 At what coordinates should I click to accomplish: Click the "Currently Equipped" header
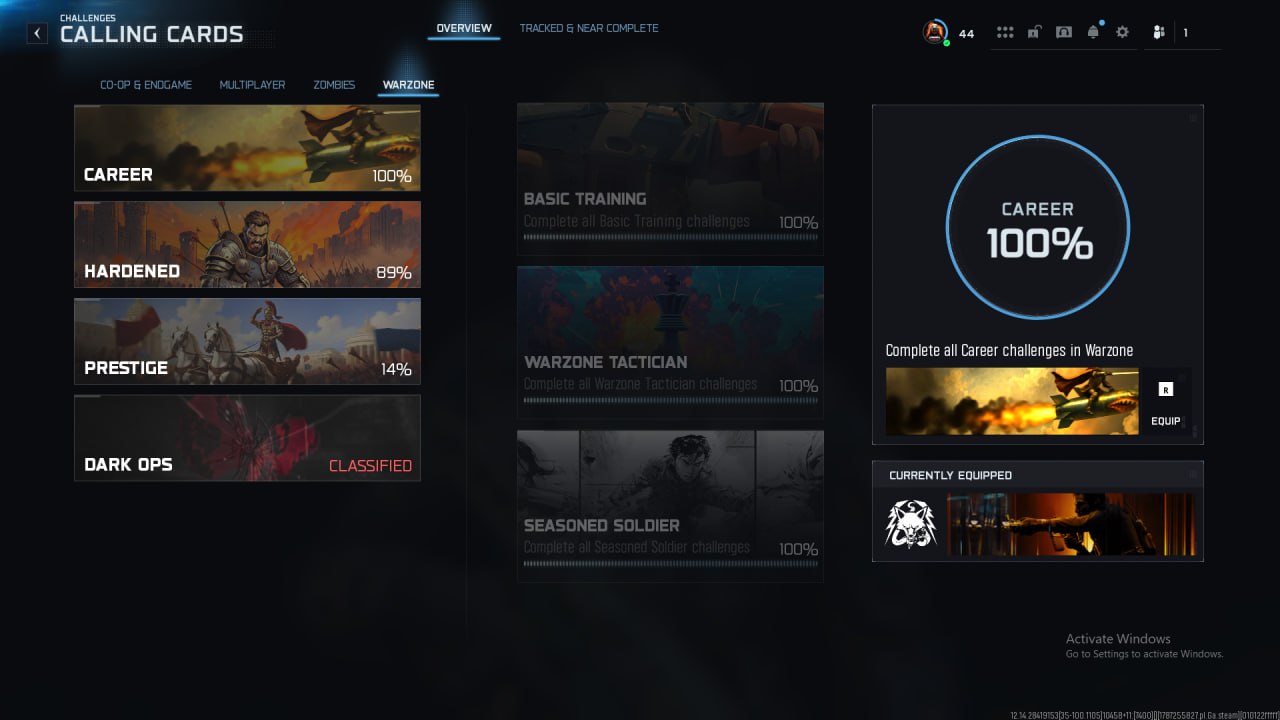[950, 475]
